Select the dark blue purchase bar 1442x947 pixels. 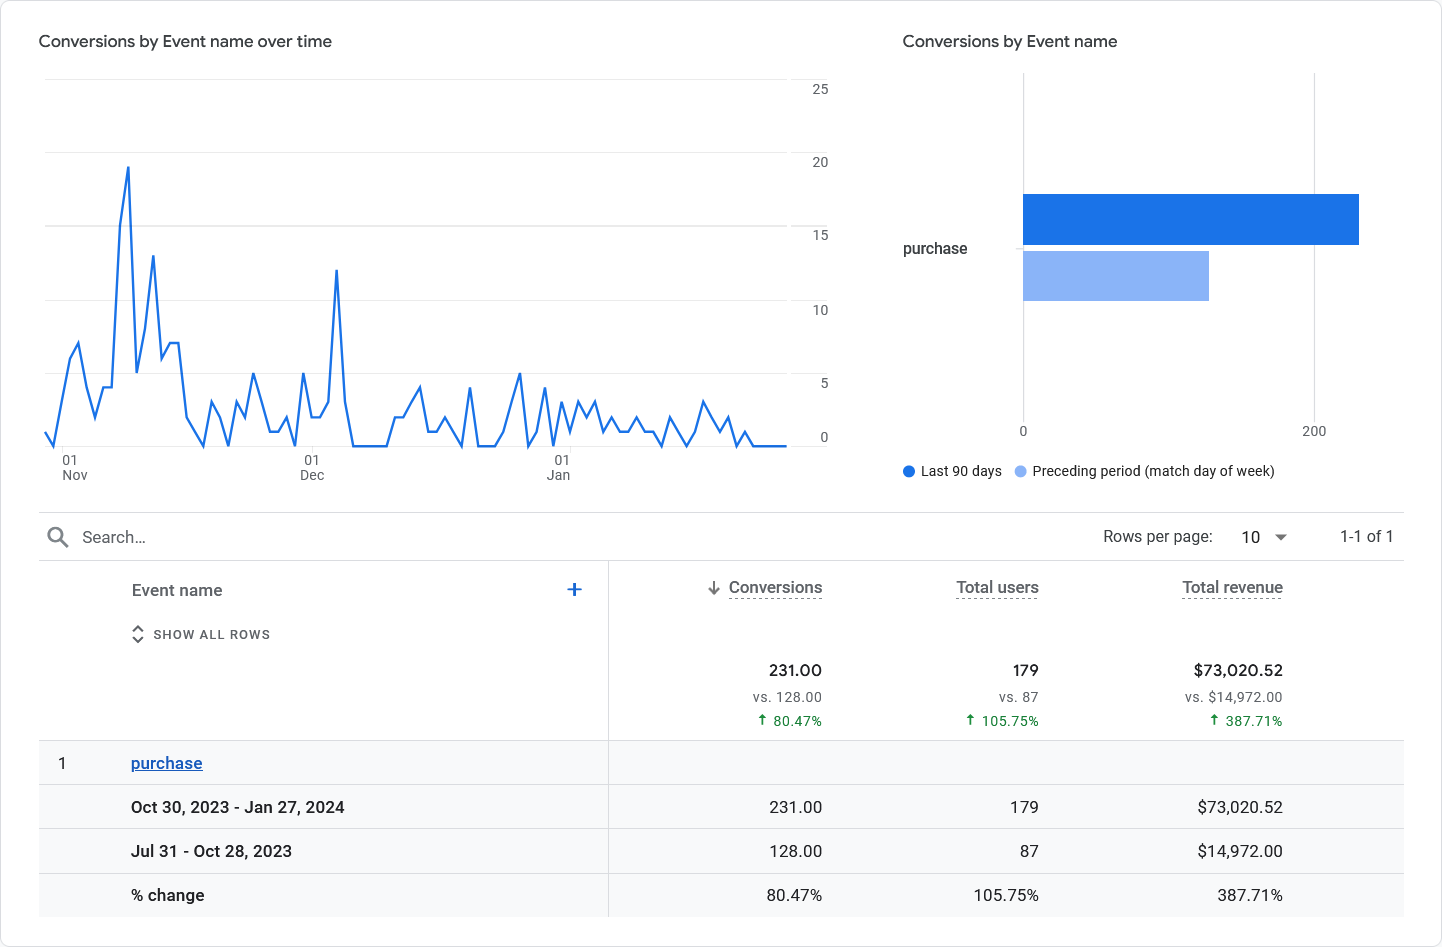[1190, 219]
